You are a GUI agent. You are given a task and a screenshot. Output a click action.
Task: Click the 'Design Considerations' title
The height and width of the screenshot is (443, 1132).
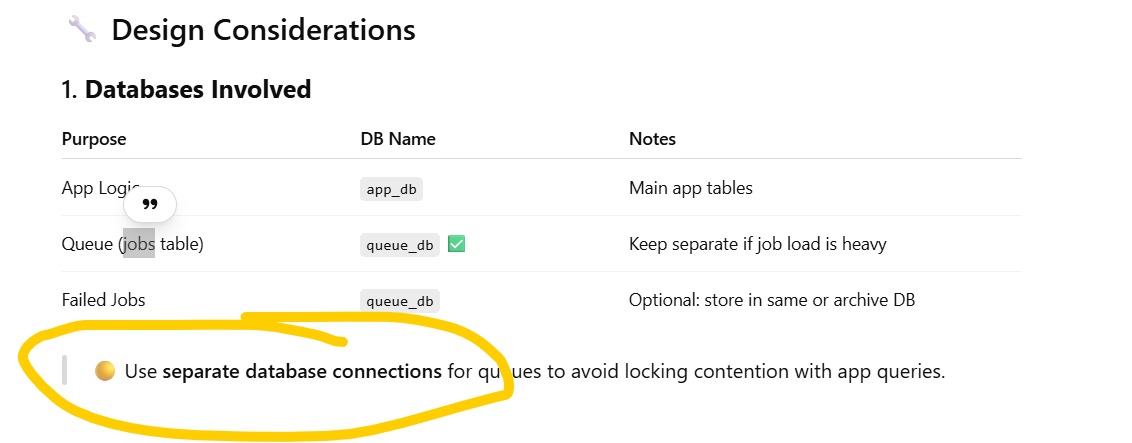[264, 30]
